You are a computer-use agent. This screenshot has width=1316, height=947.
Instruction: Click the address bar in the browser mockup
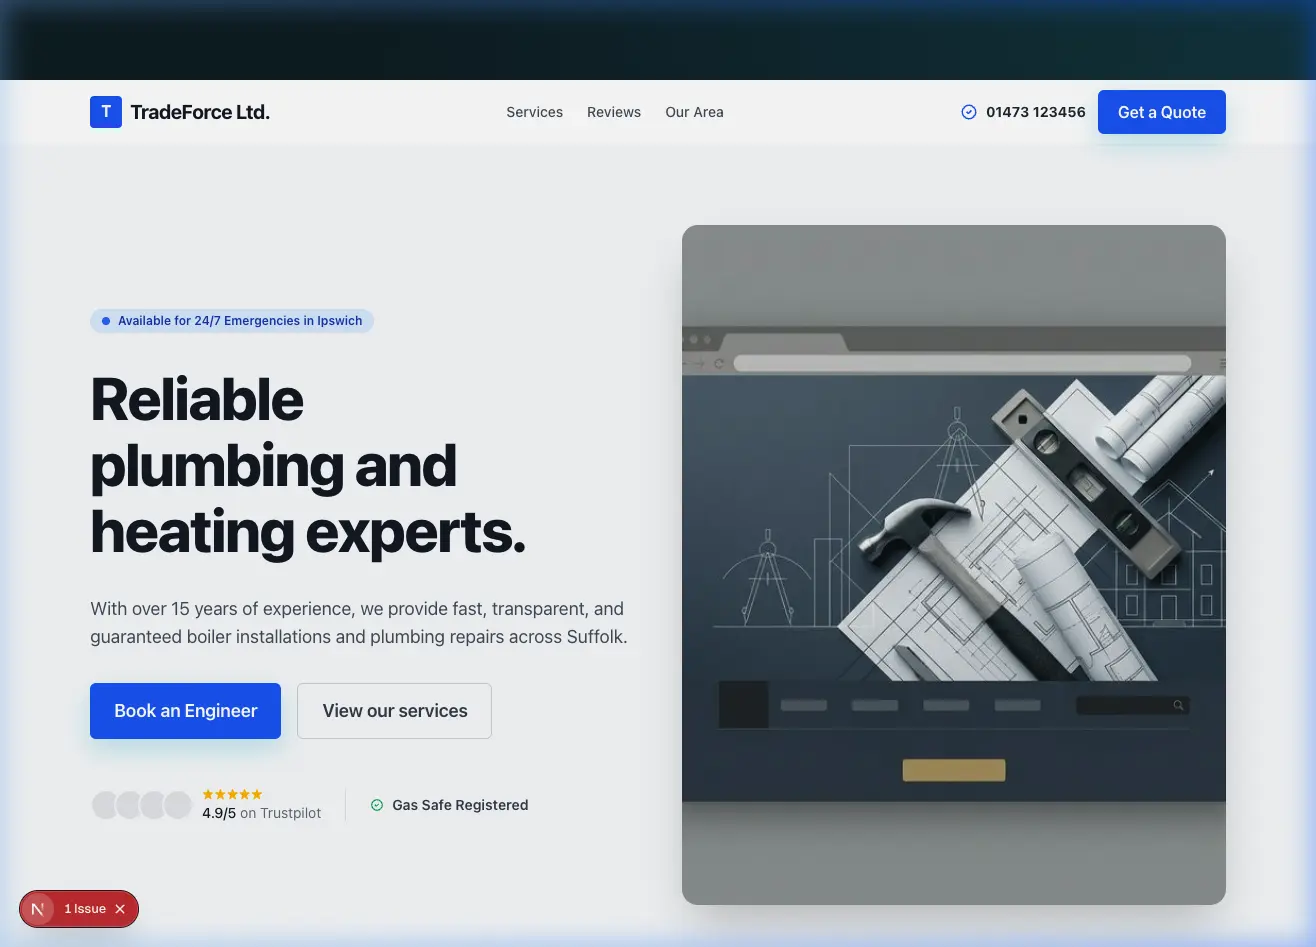(960, 361)
